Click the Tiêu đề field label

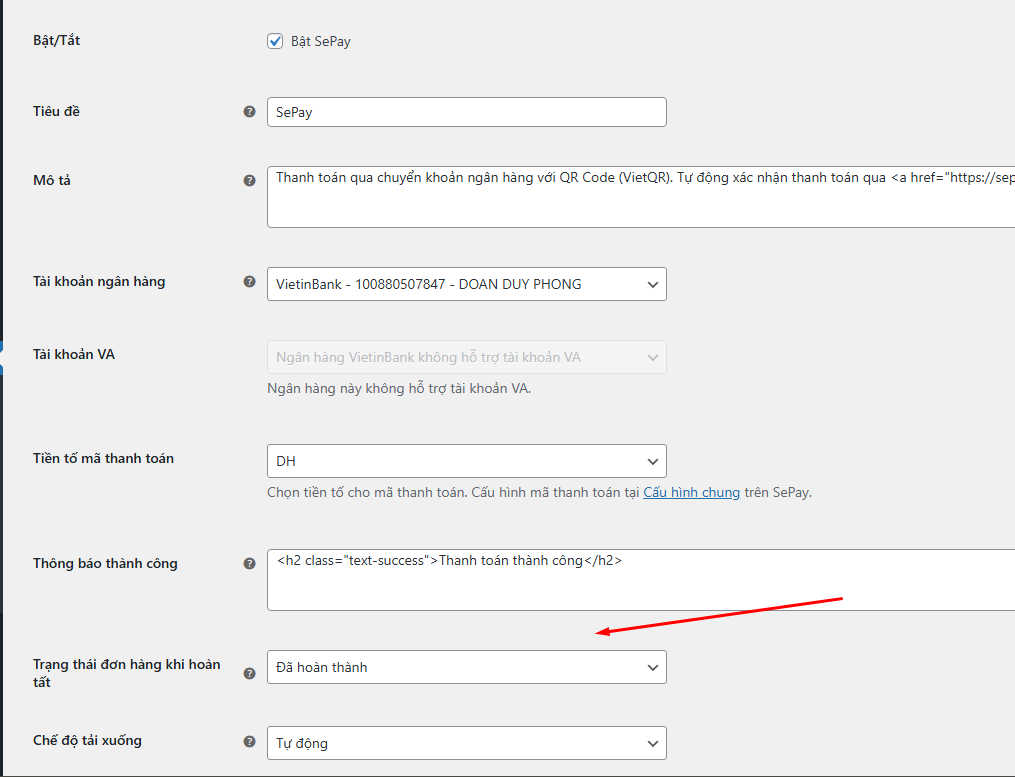point(56,111)
